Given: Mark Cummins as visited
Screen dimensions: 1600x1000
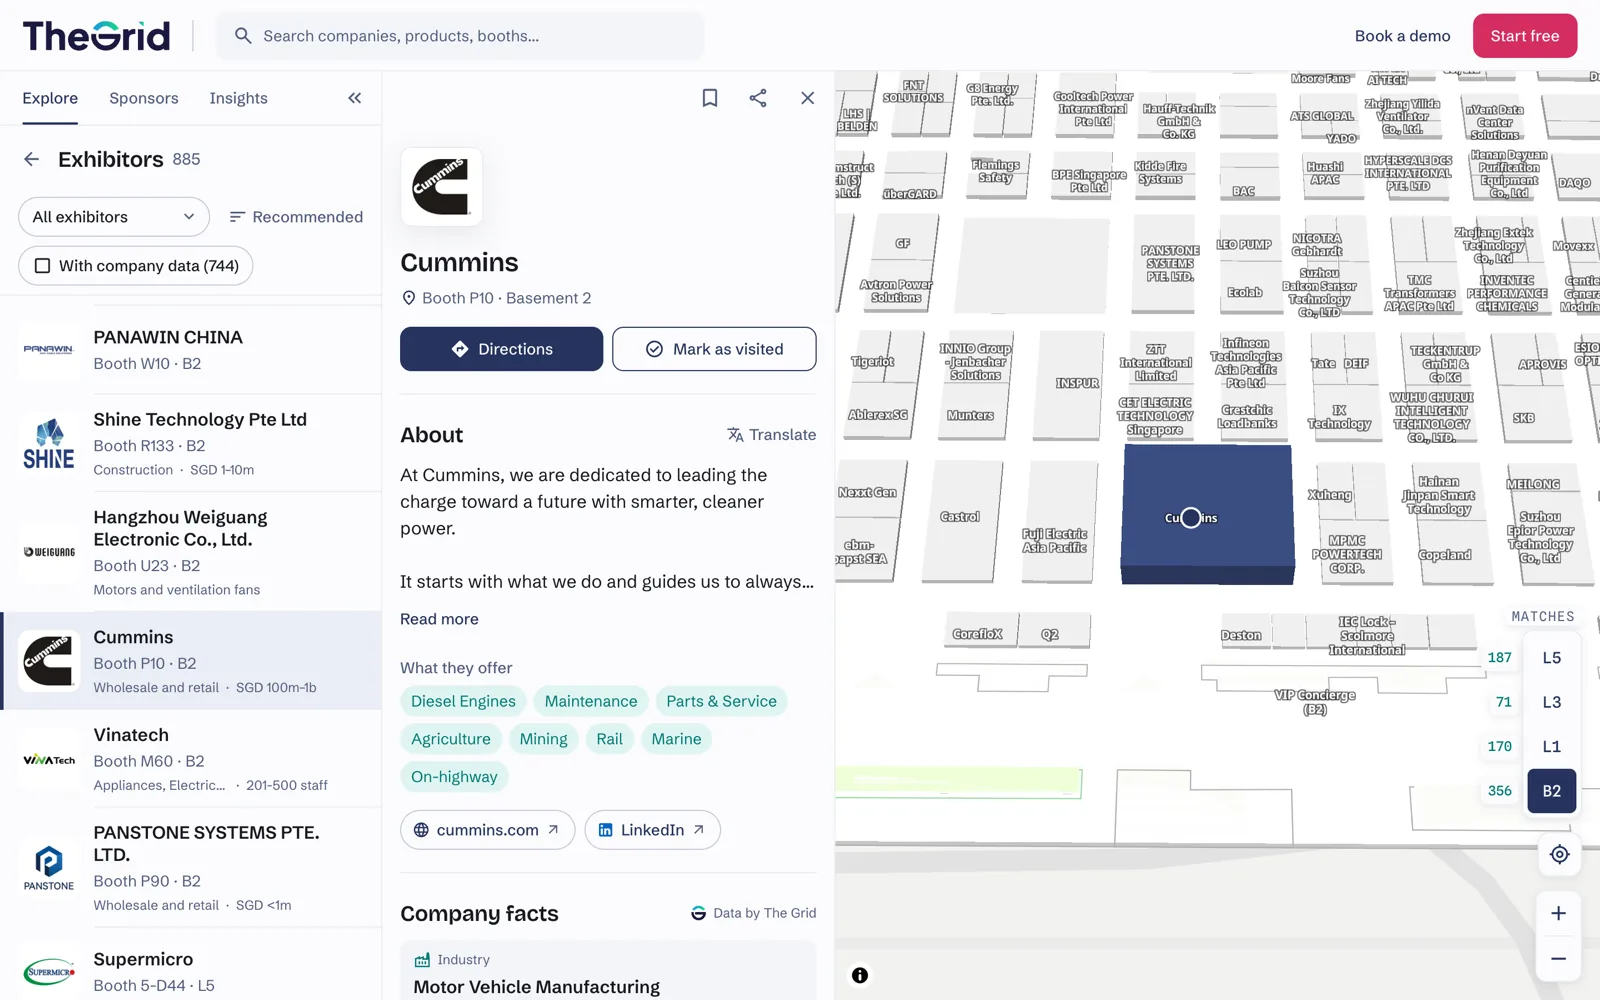Looking at the screenshot, I should (714, 349).
